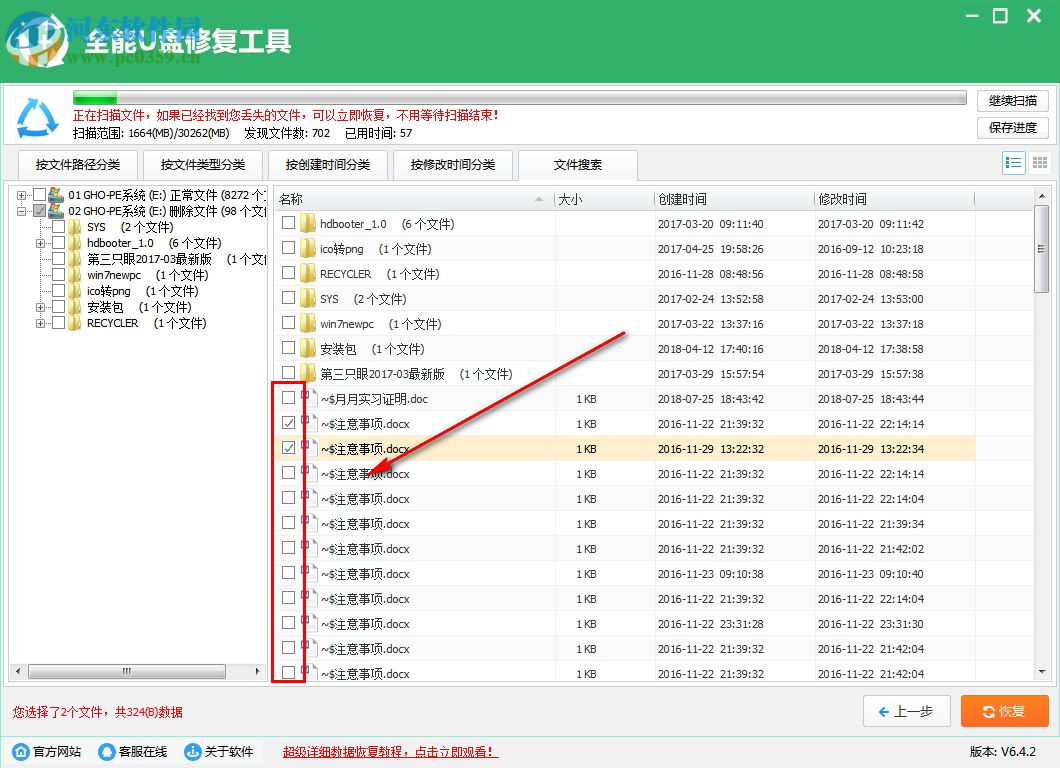This screenshot has height=768, width=1060.
Task: Expand the 01 GHO-PE系统 tree node
Action: pyautogui.click(x=22, y=195)
